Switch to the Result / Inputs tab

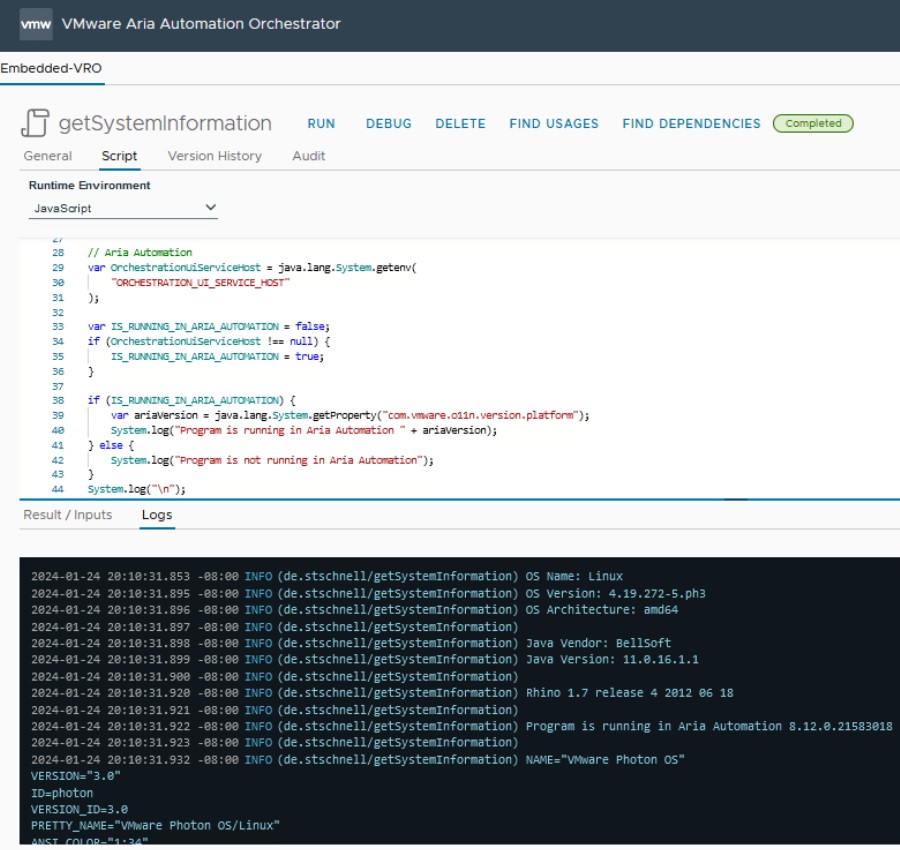point(68,515)
